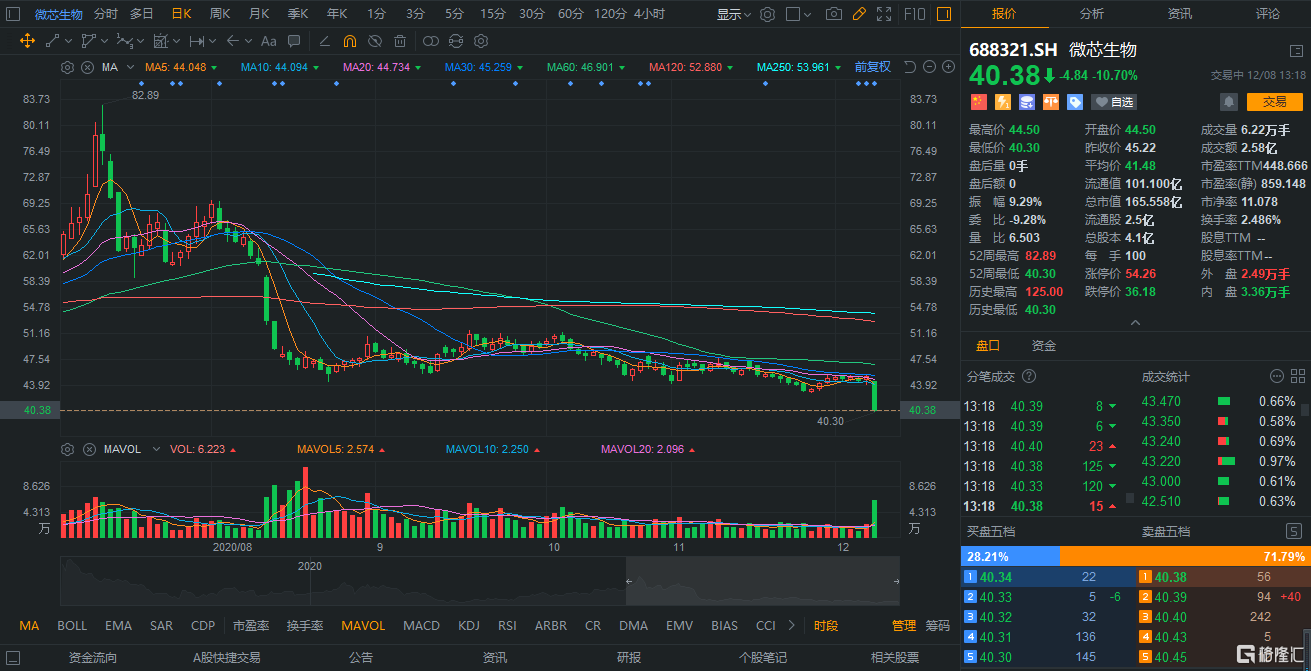1311x671 pixels.
Task: Collapse the quote details chevron
Action: point(1135,323)
